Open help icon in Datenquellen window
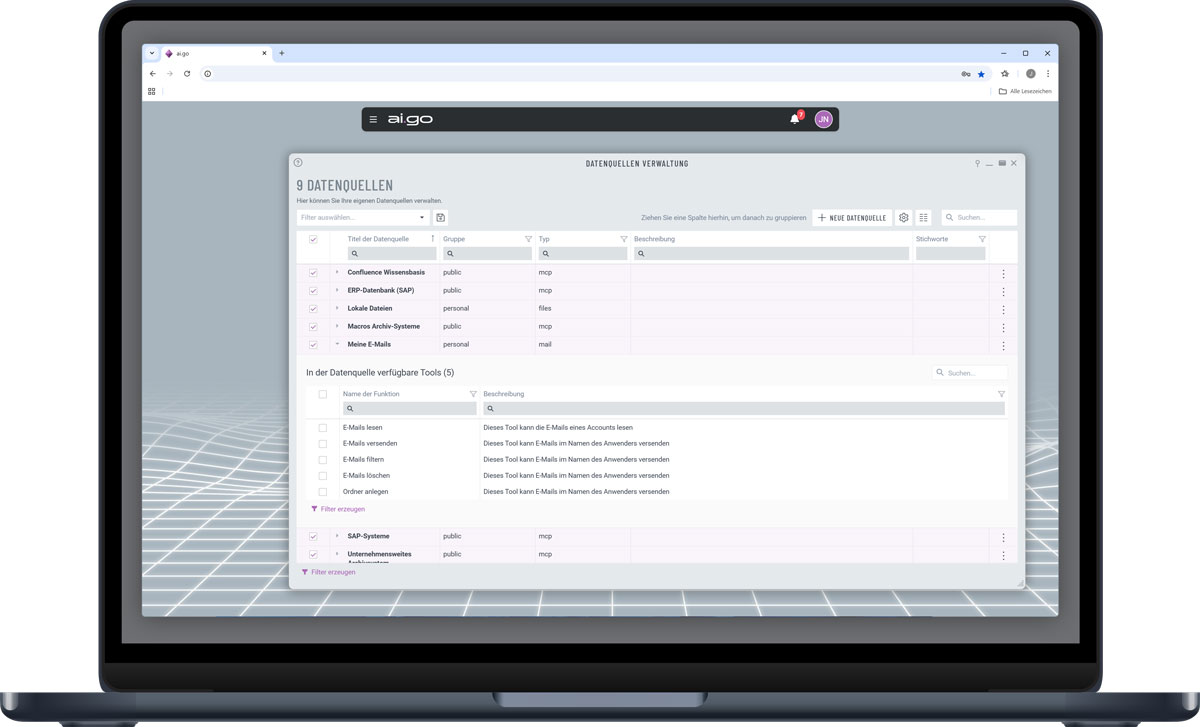This screenshot has width=1200, height=727. click(x=298, y=163)
